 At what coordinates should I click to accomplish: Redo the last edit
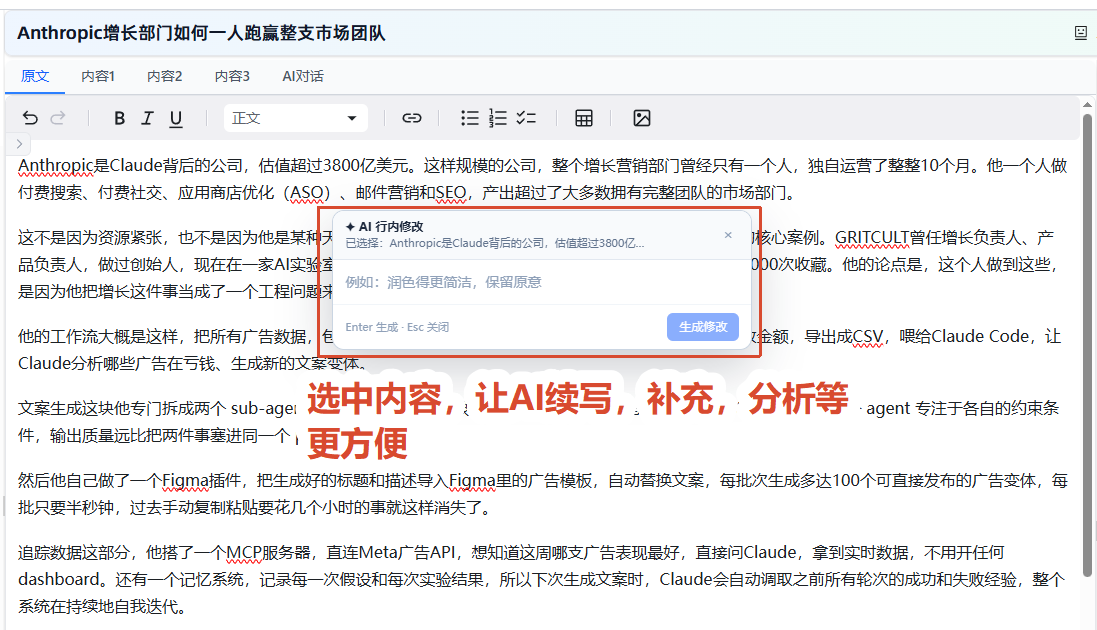click(x=58, y=118)
